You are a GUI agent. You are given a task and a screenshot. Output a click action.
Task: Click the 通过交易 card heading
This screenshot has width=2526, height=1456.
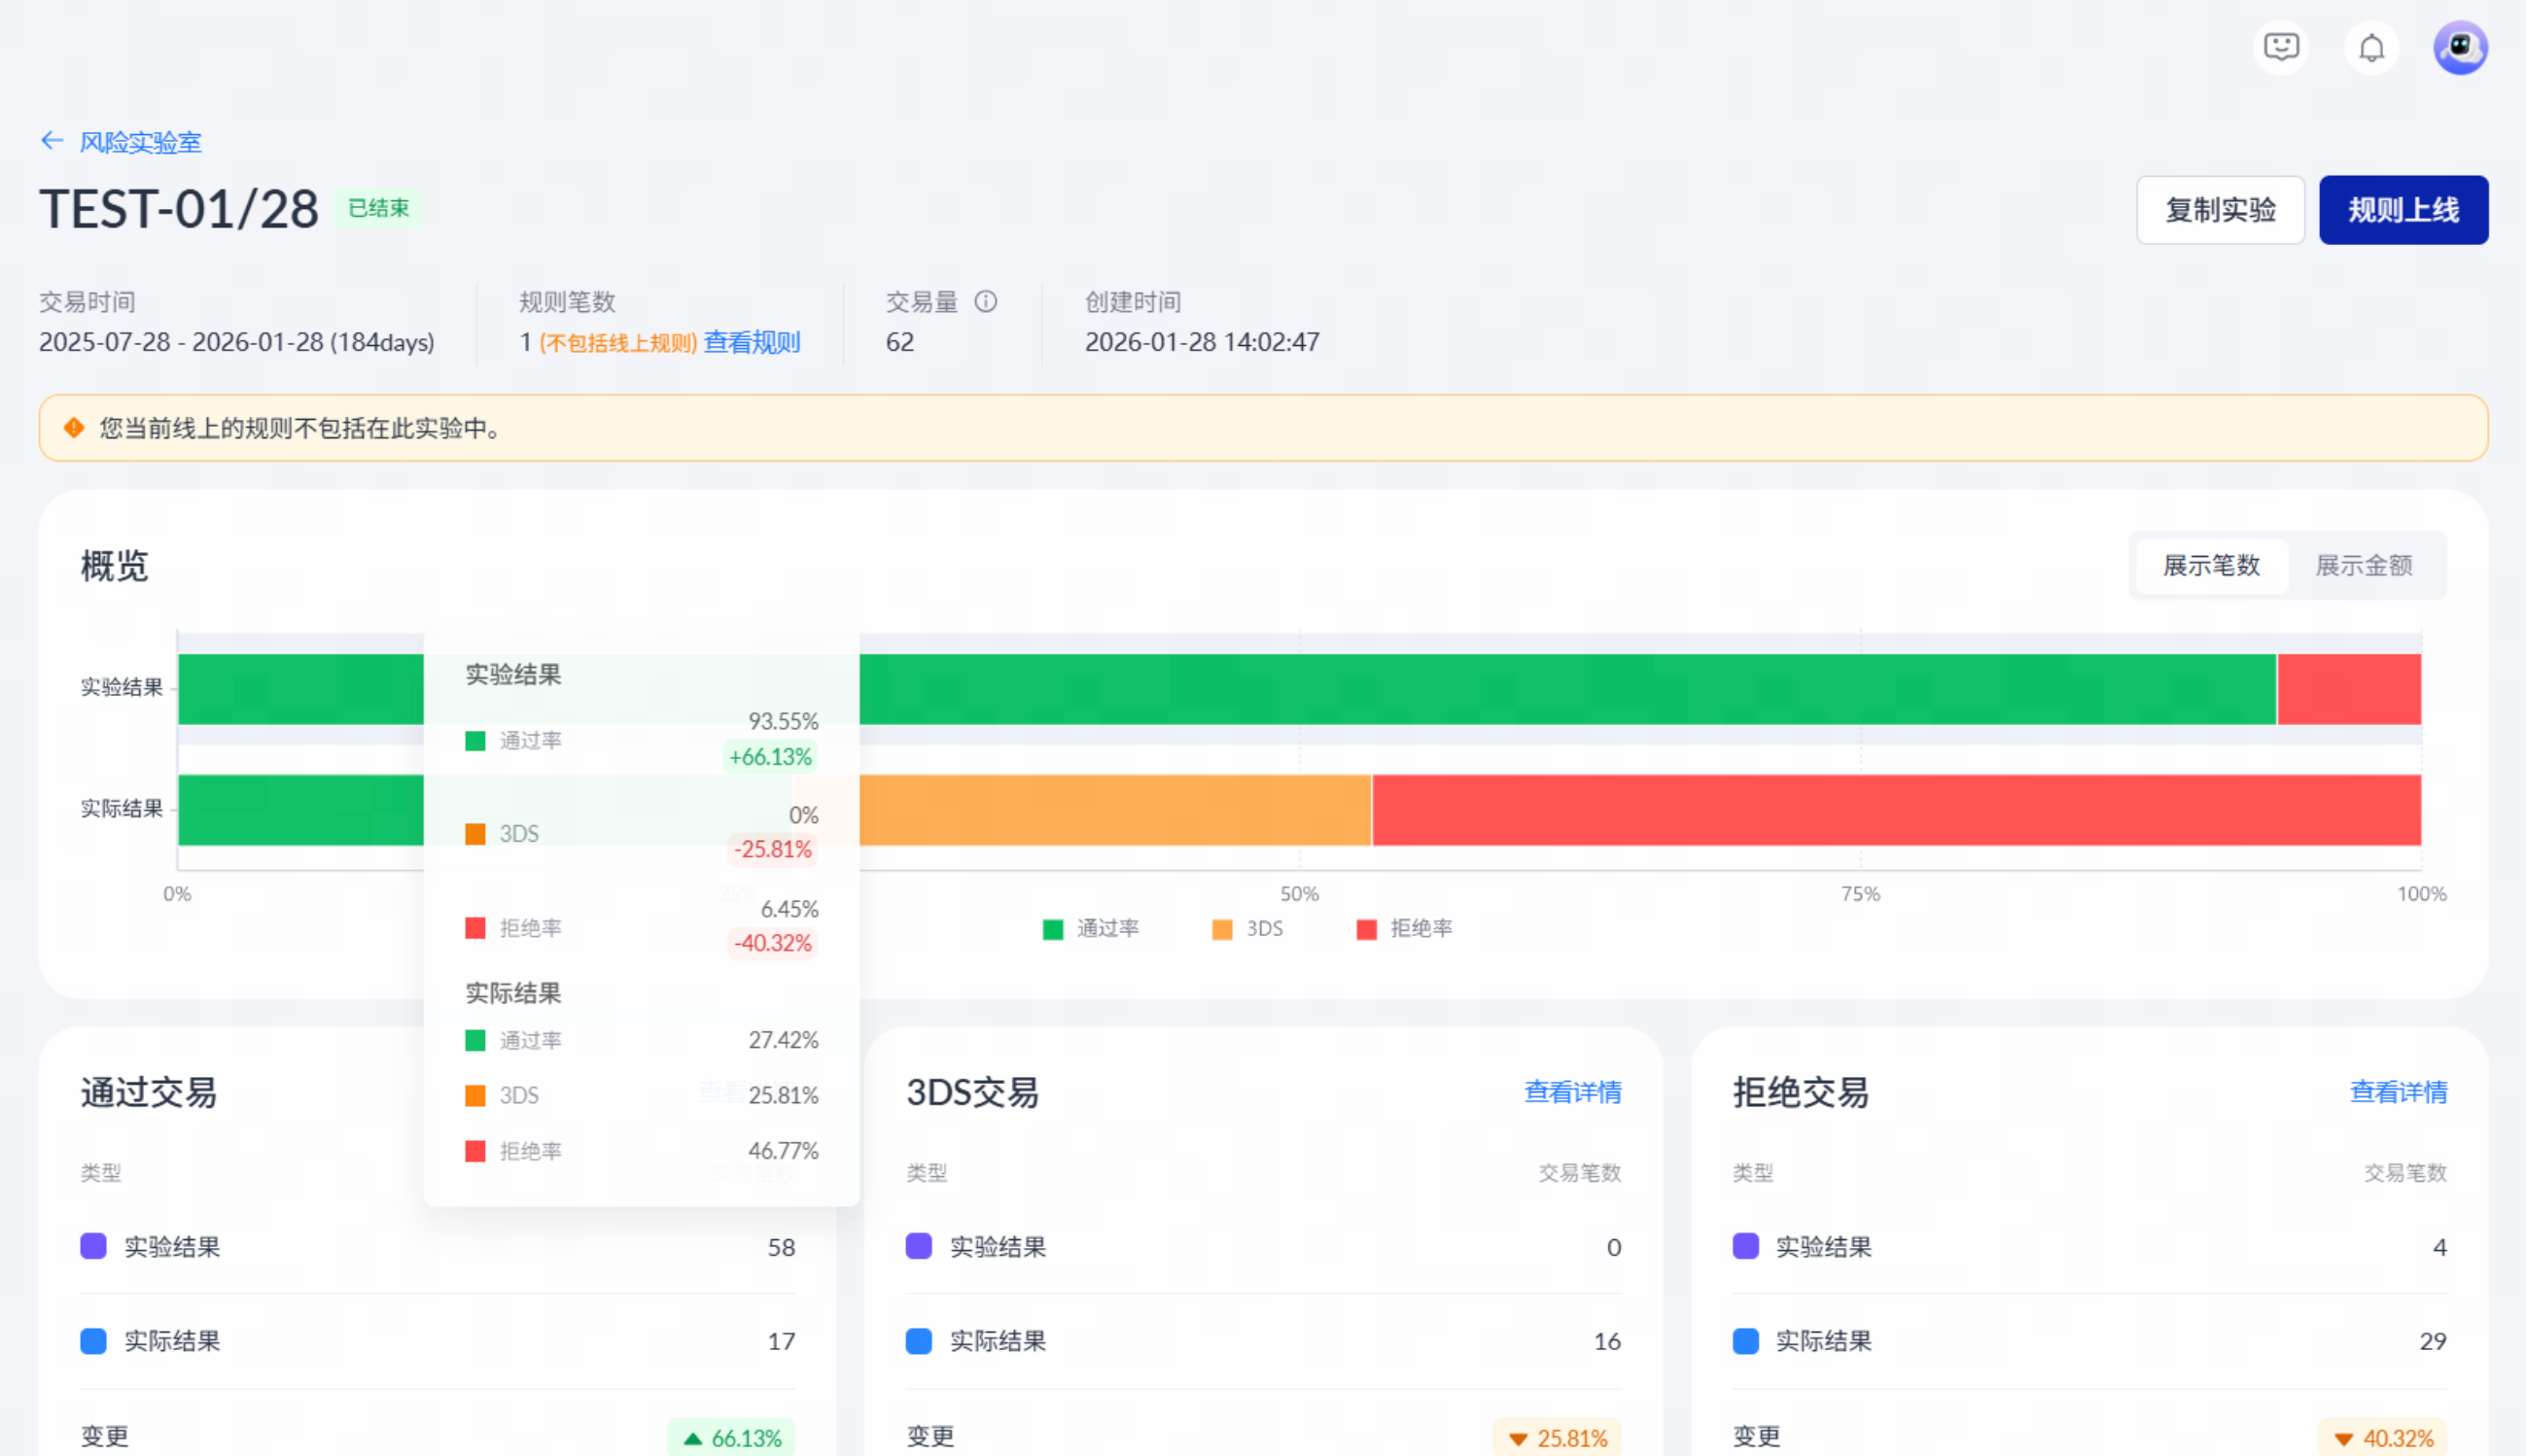pos(148,1092)
